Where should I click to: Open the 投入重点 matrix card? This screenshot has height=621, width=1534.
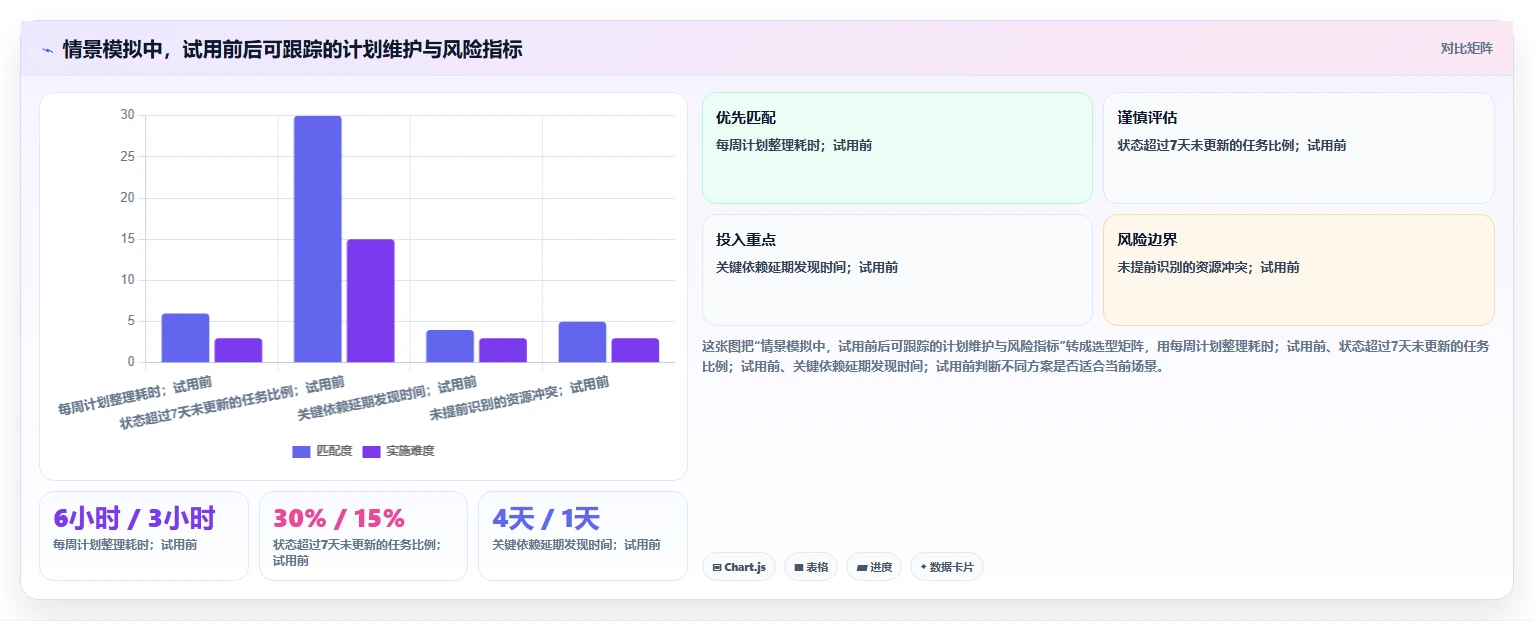897,270
